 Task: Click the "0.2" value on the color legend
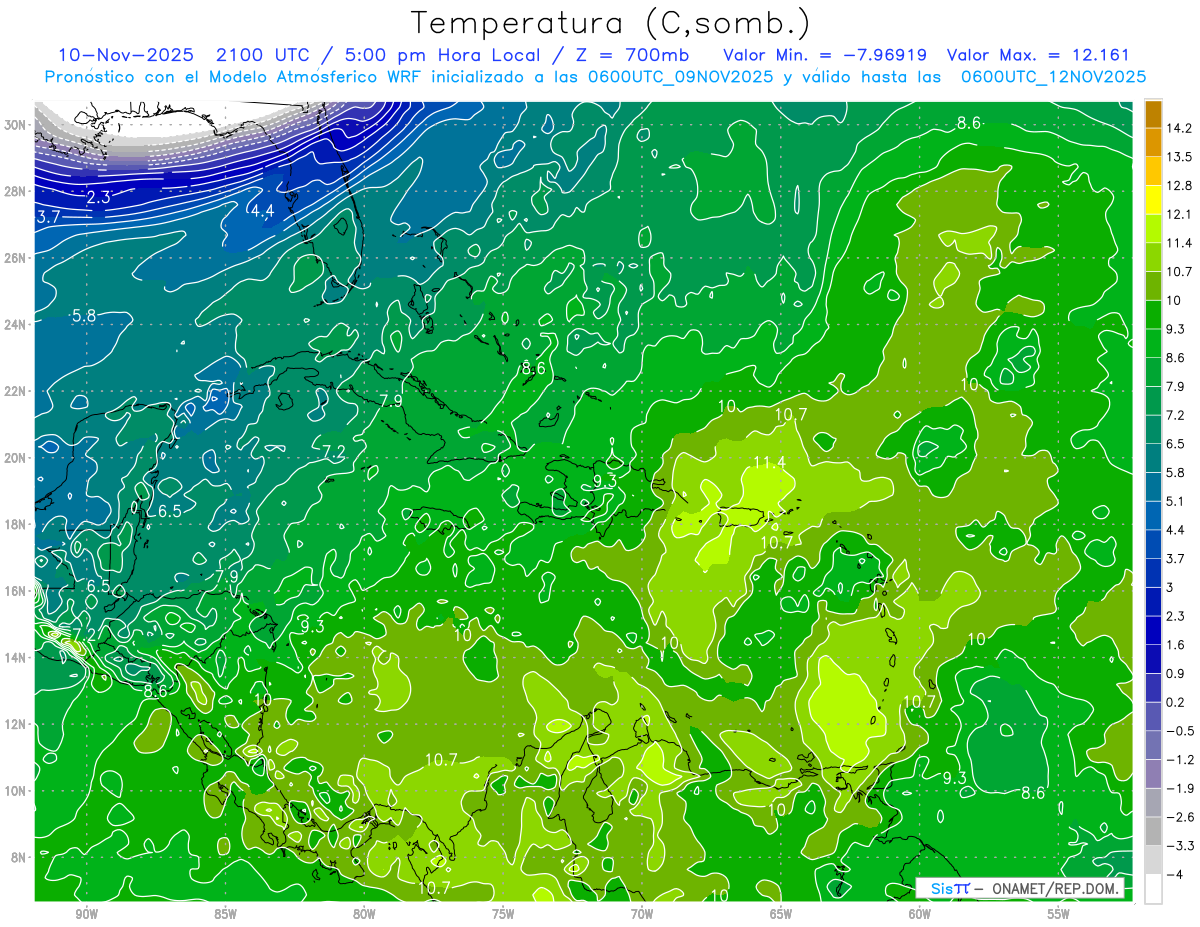click(x=1177, y=702)
